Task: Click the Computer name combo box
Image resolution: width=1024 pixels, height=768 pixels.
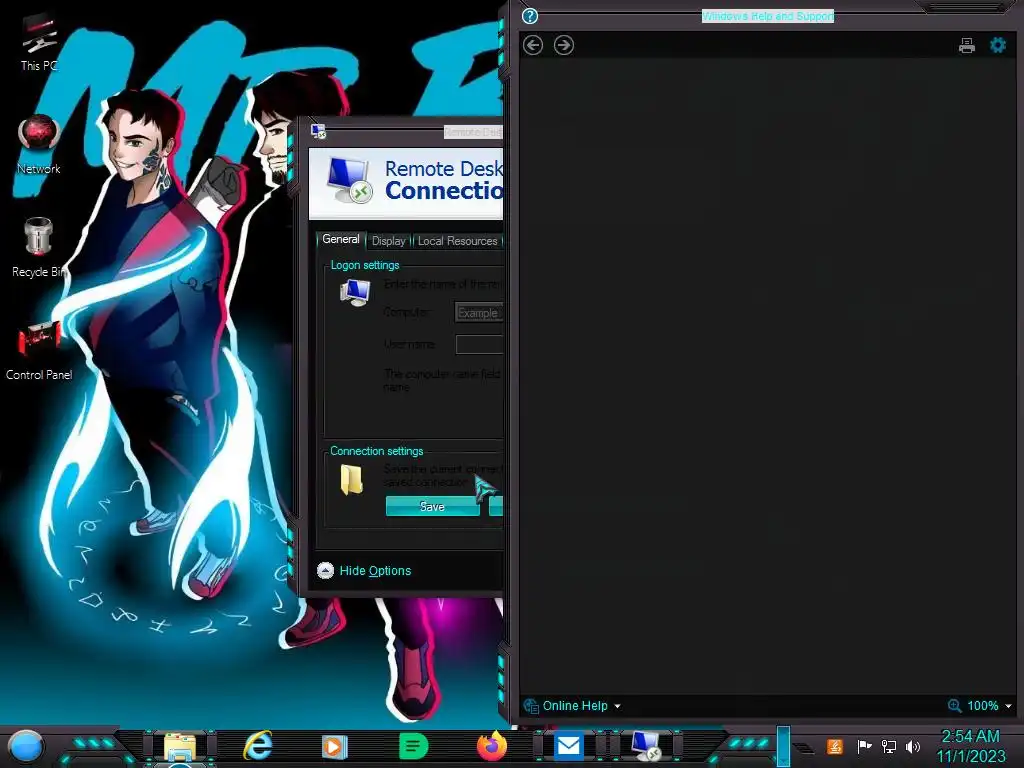Action: tap(479, 313)
